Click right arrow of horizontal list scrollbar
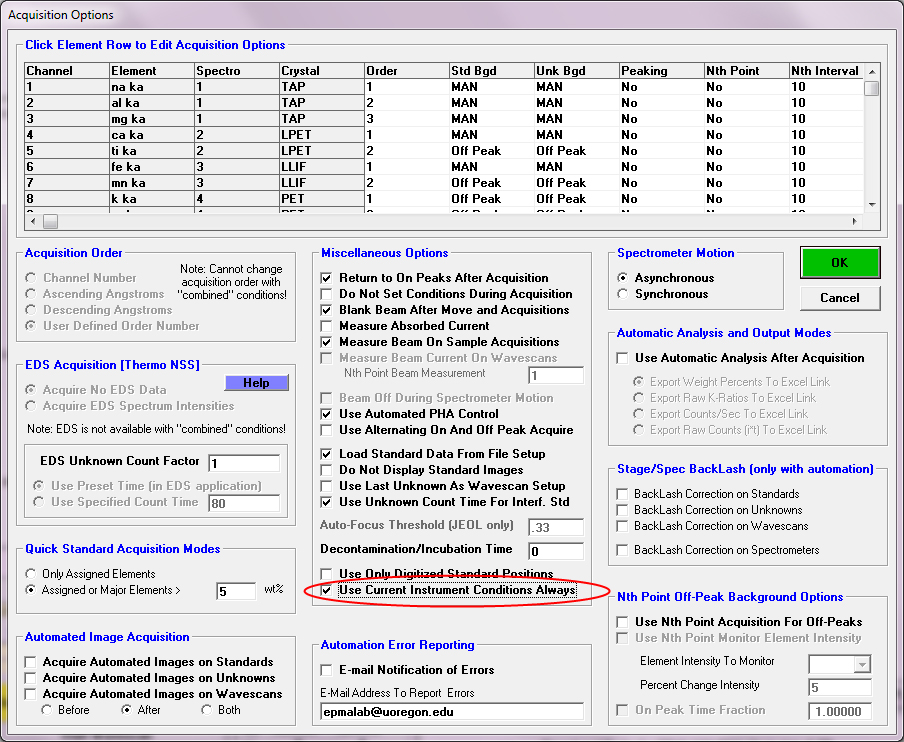 (854, 221)
